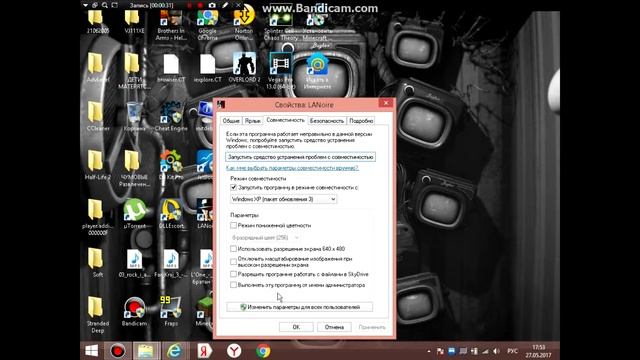
Task: Launch Google Chrome from desktop shortcut
Action: coord(207,25)
